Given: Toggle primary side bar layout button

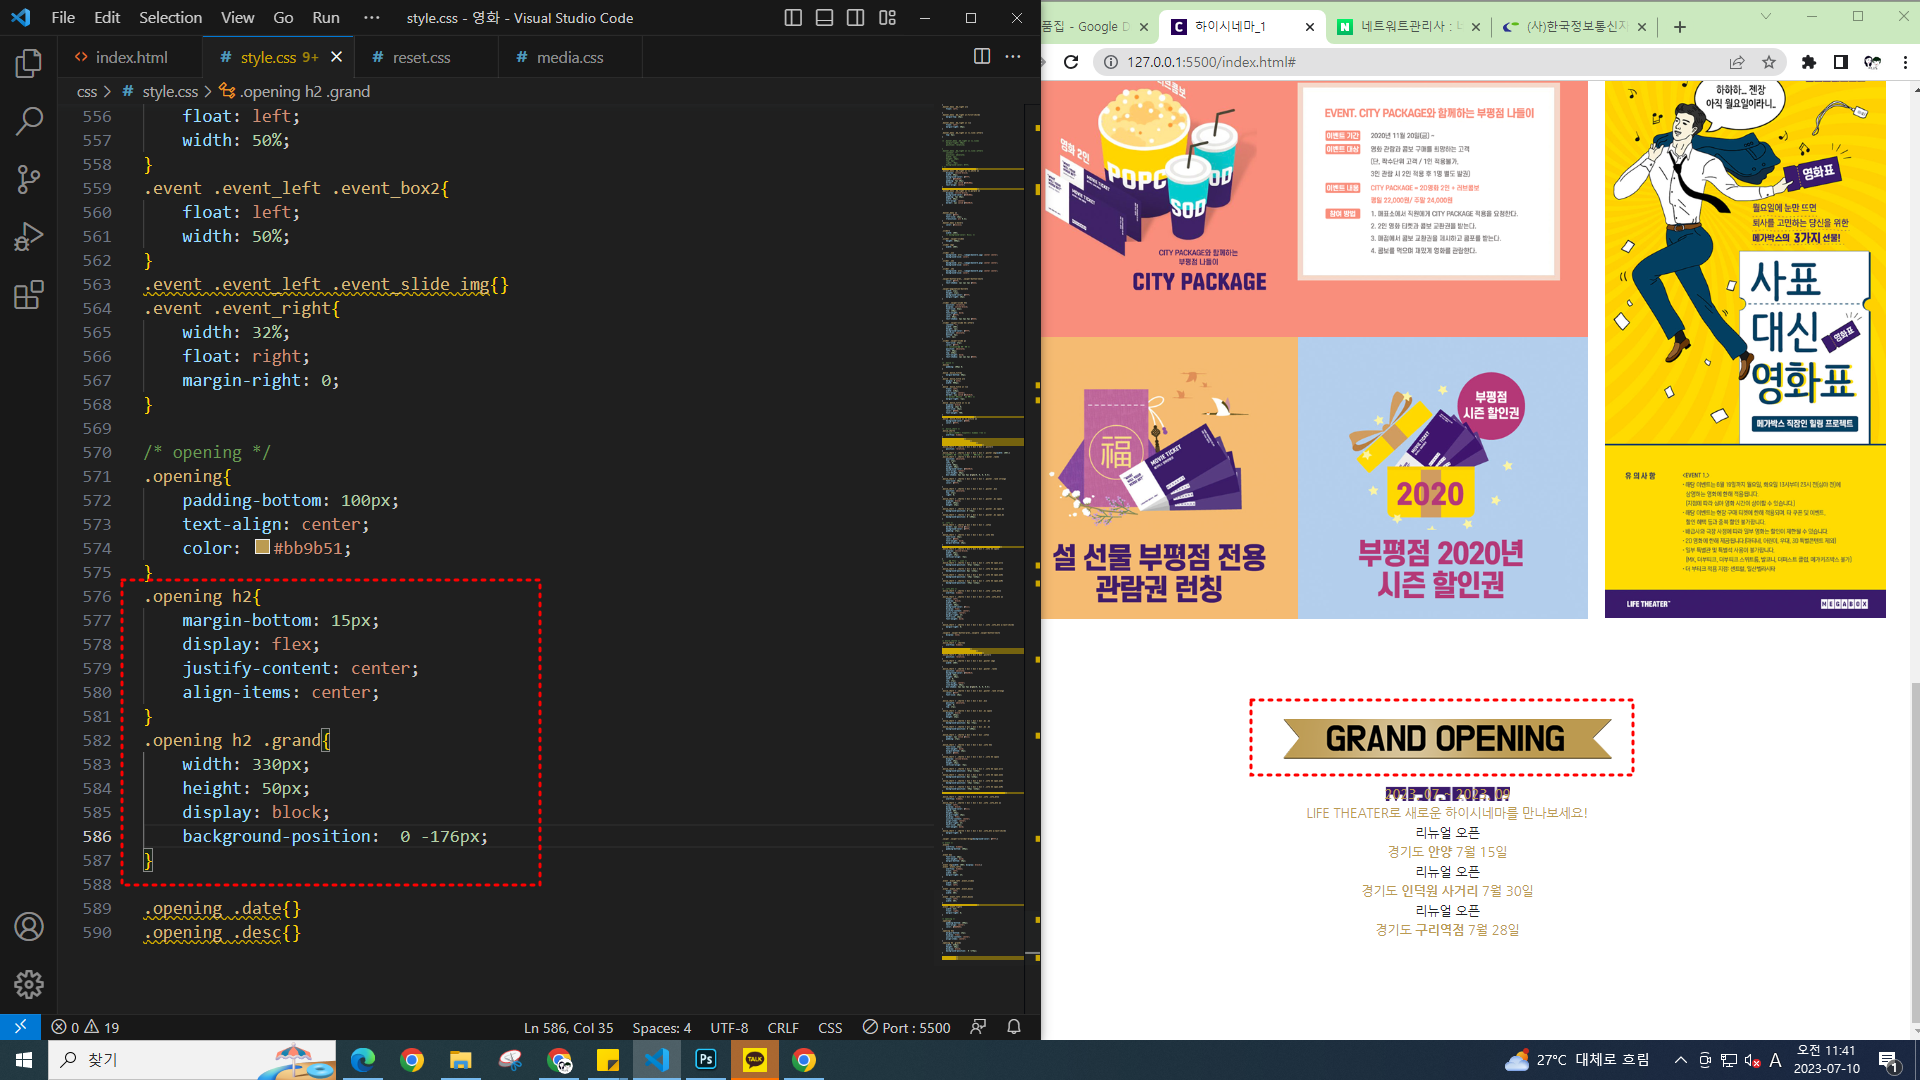Looking at the screenshot, I should (793, 18).
